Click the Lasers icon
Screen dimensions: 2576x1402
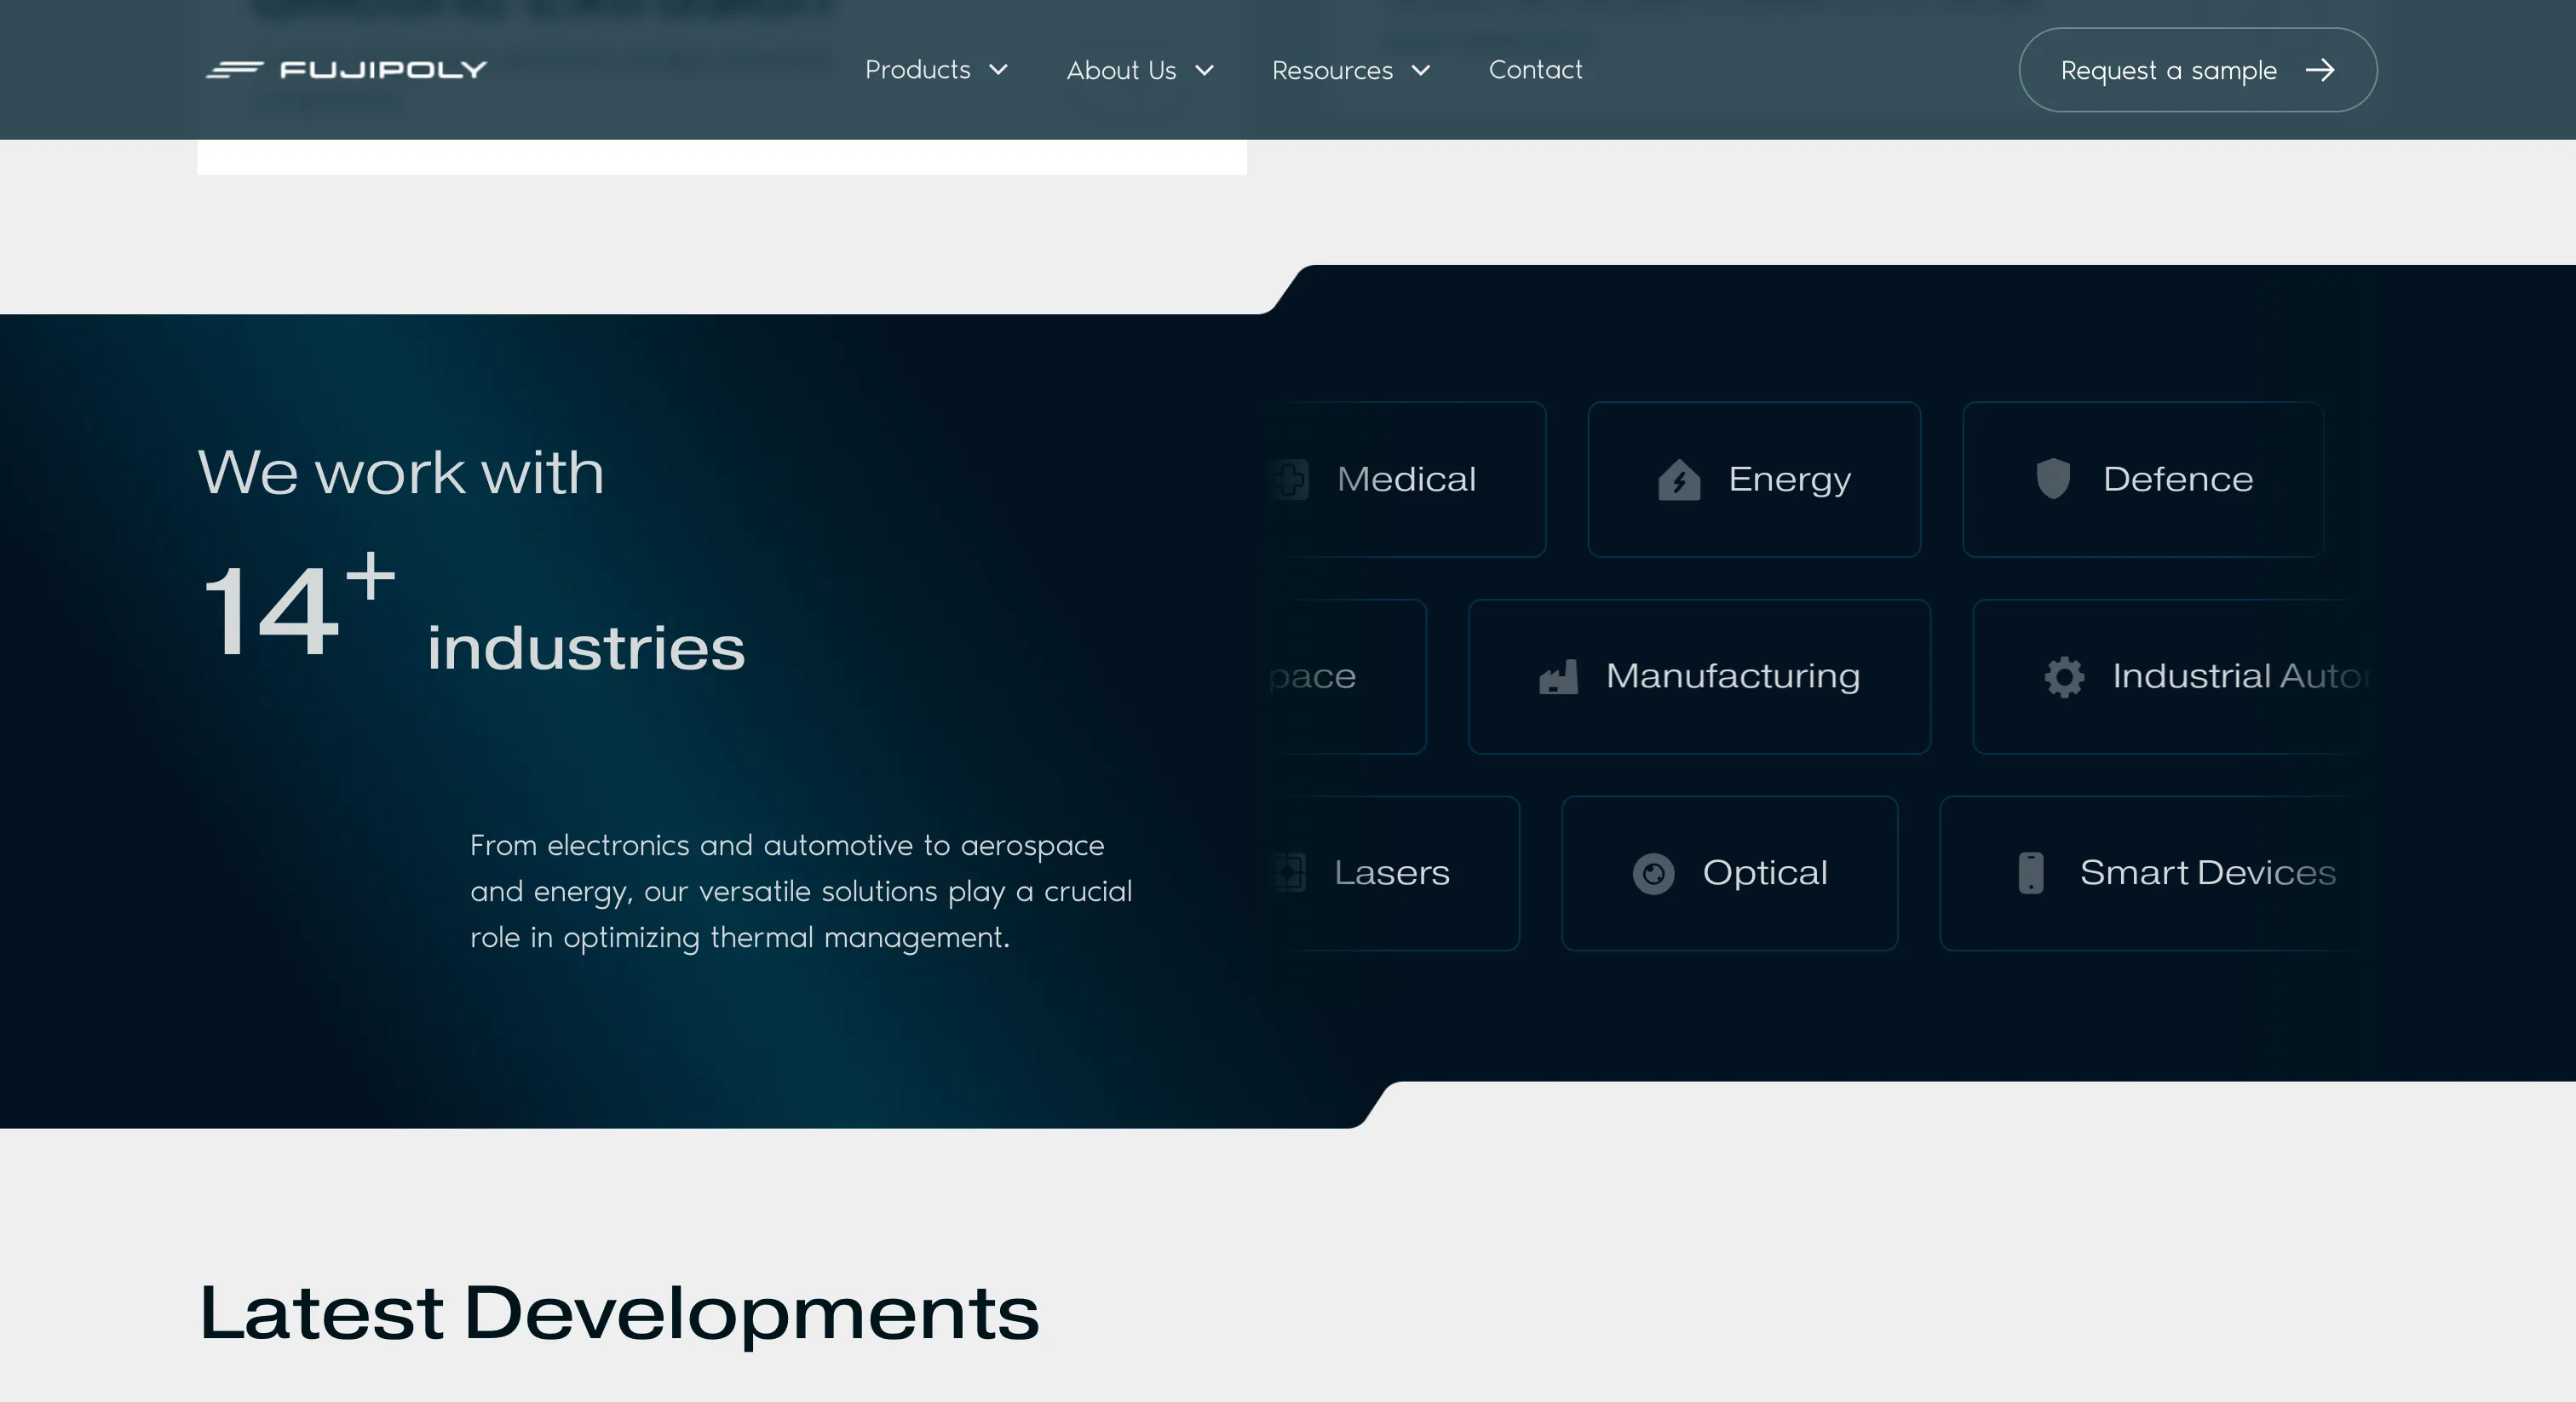1288,873
